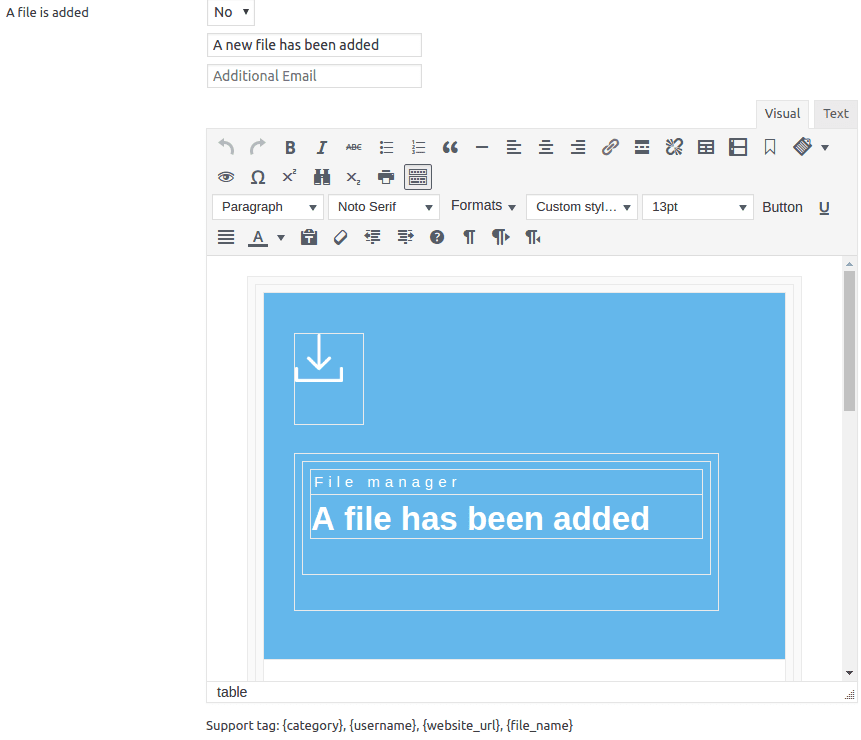This screenshot has height=740, width=861.
Task: Click the print icon
Action: pos(386,177)
